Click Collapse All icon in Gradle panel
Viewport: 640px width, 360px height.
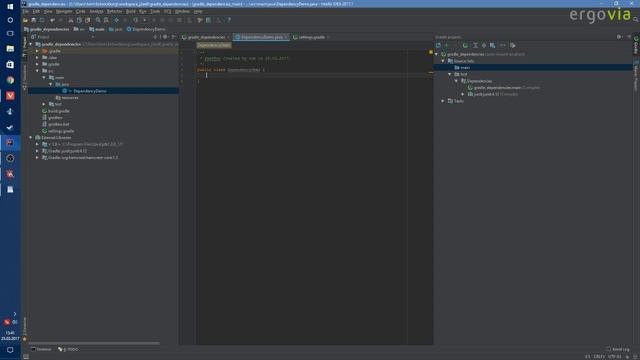(x=484, y=45)
